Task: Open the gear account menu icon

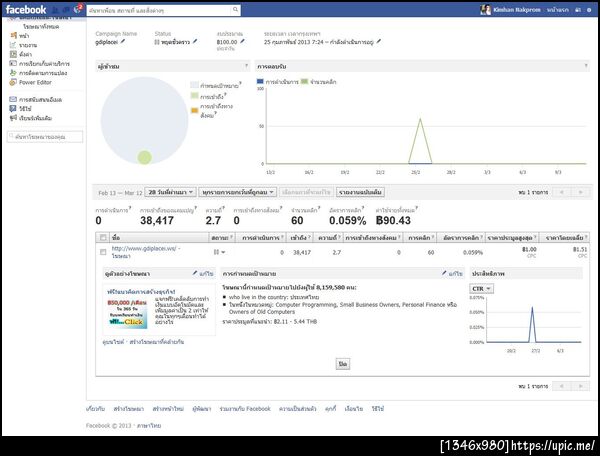Action: tap(589, 10)
